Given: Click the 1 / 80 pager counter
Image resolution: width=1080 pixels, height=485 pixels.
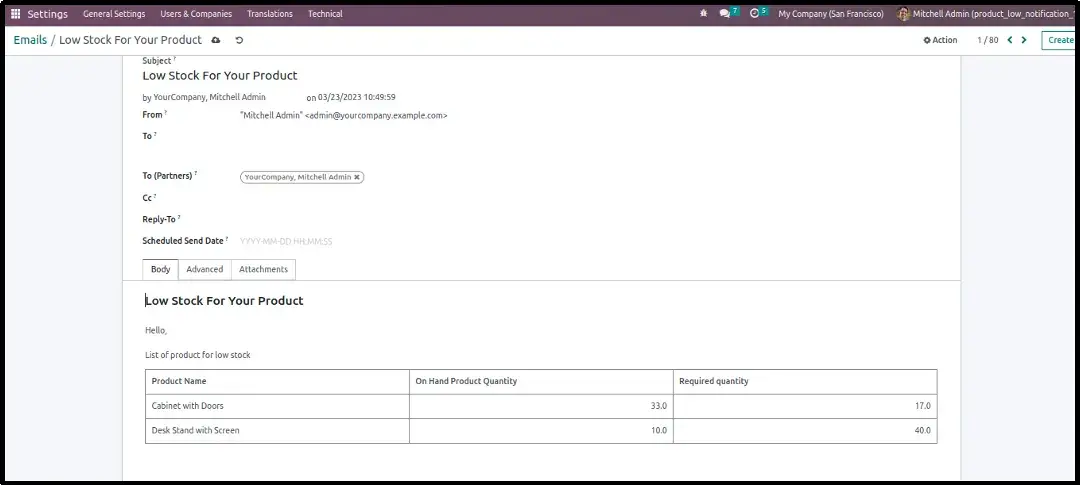Looking at the screenshot, I should (988, 40).
